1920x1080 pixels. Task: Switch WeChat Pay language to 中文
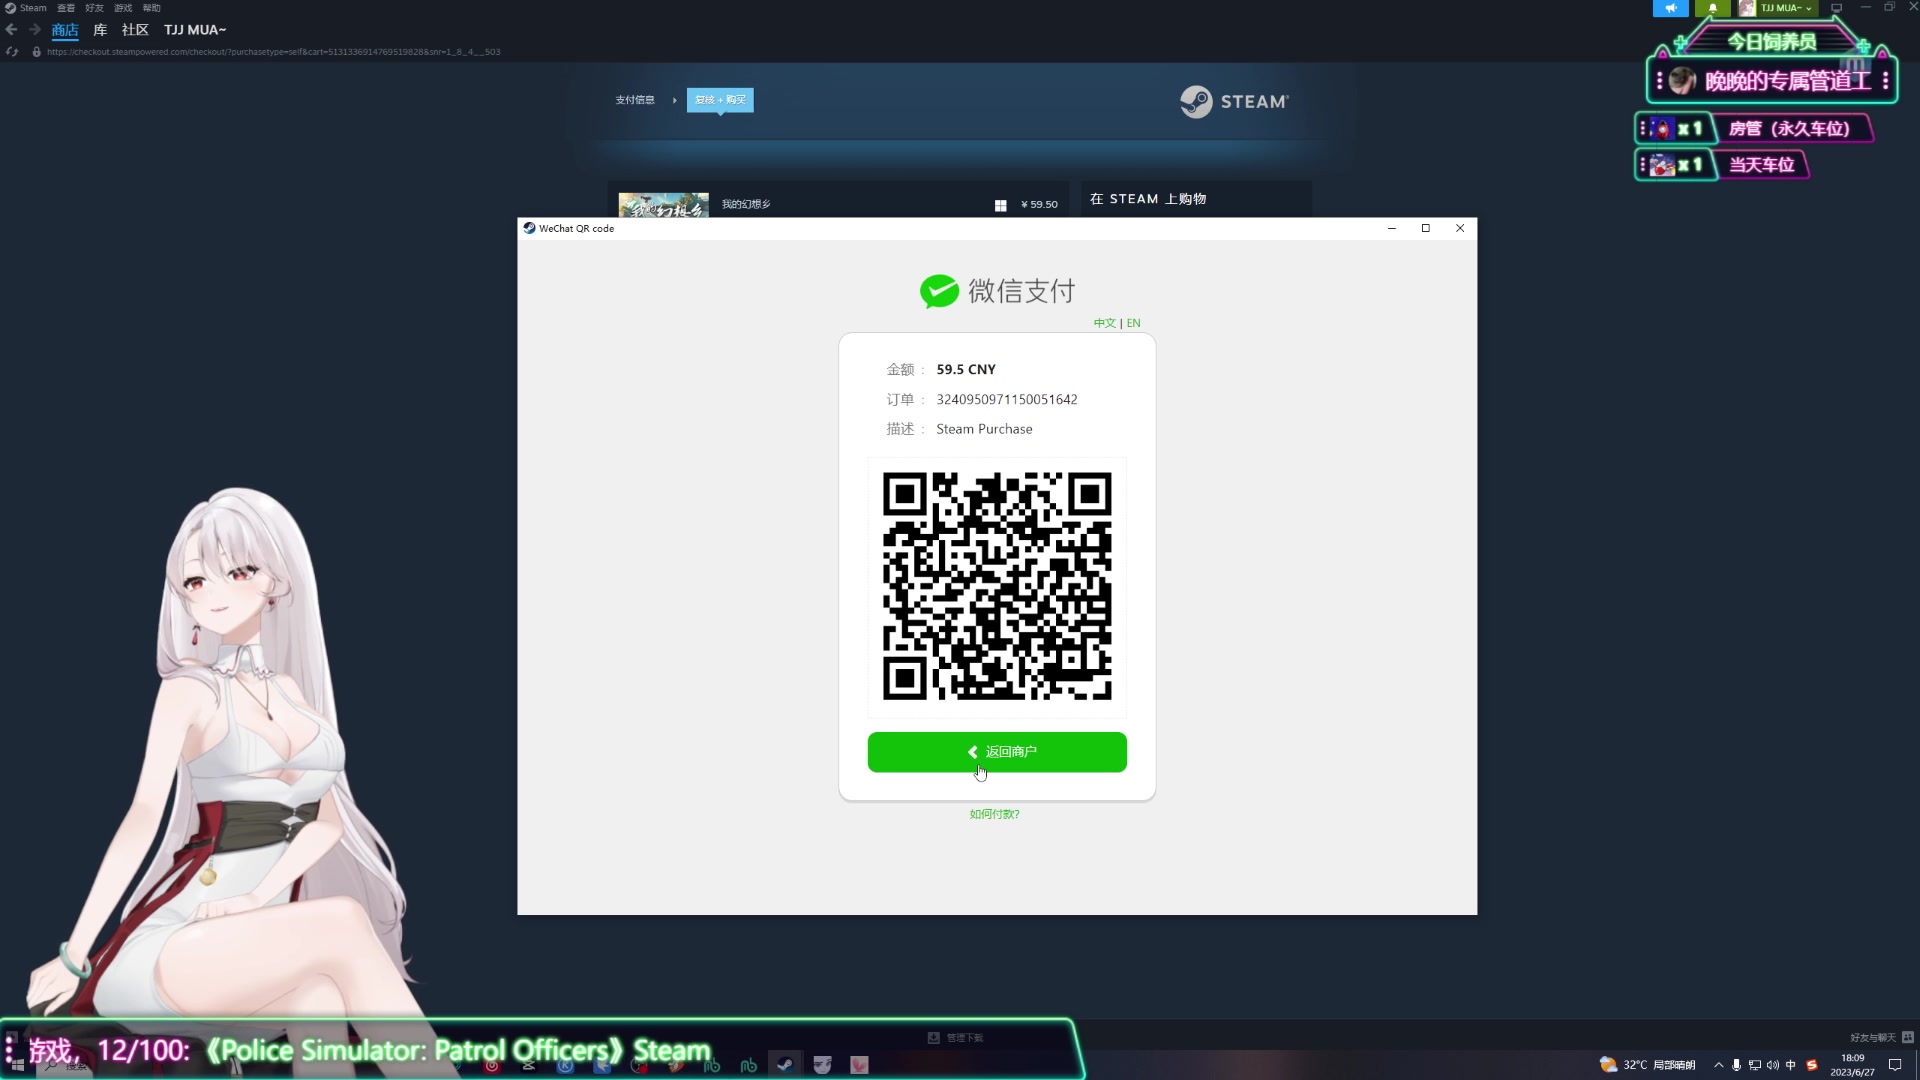click(1104, 323)
